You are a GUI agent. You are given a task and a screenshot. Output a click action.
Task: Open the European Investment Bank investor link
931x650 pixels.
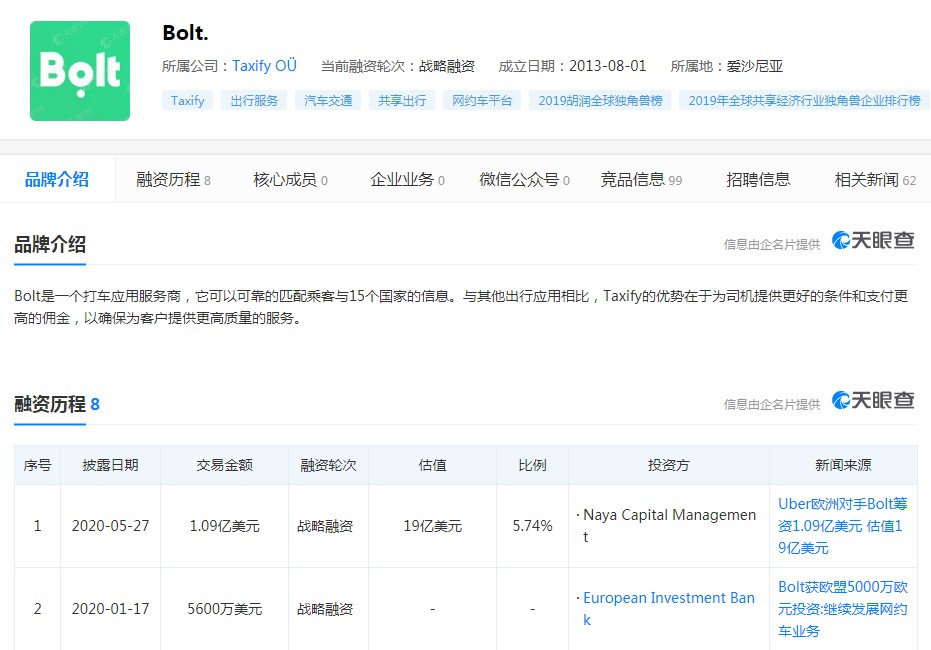(669, 608)
